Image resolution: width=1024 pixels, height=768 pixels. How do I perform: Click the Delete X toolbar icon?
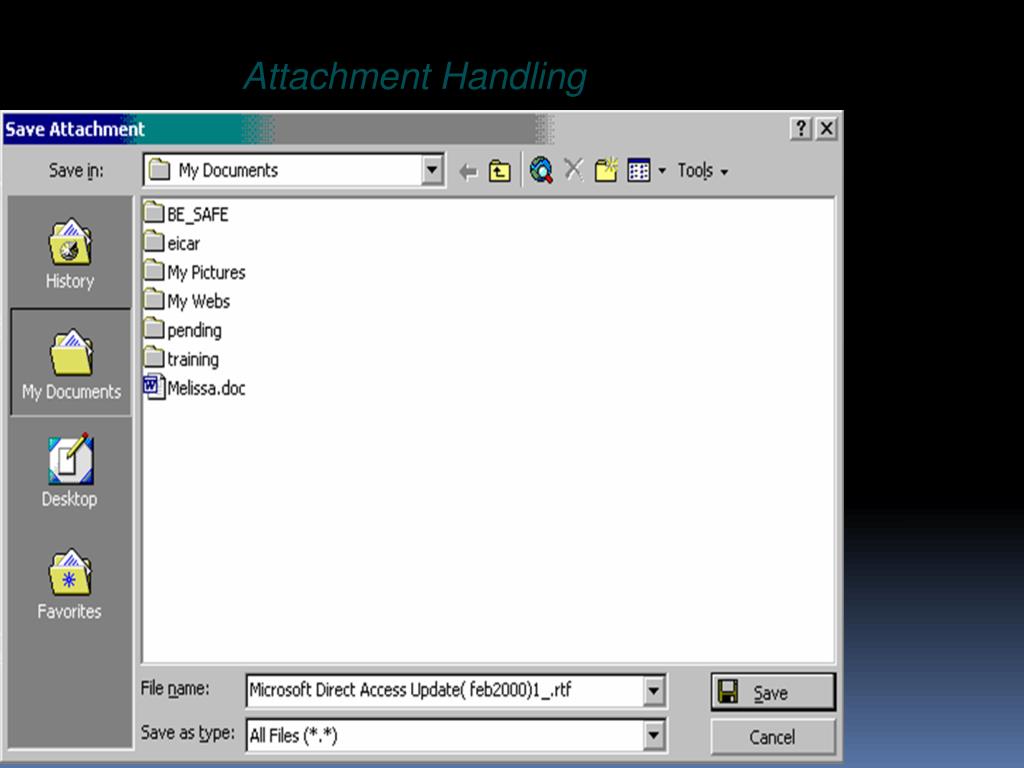573,169
